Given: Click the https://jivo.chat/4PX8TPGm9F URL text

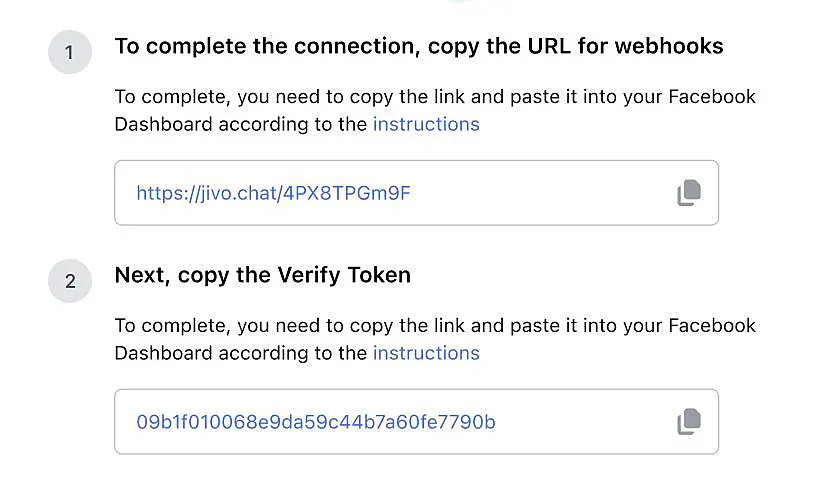Looking at the screenshot, I should coord(273,193).
